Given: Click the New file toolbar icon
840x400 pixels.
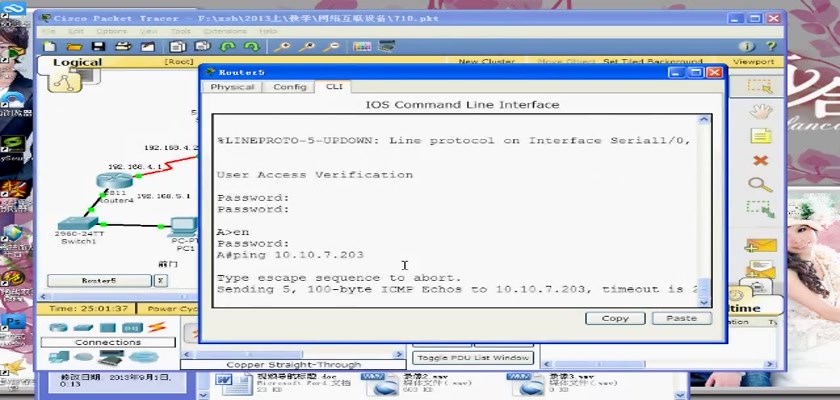Looking at the screenshot, I should coord(49,47).
